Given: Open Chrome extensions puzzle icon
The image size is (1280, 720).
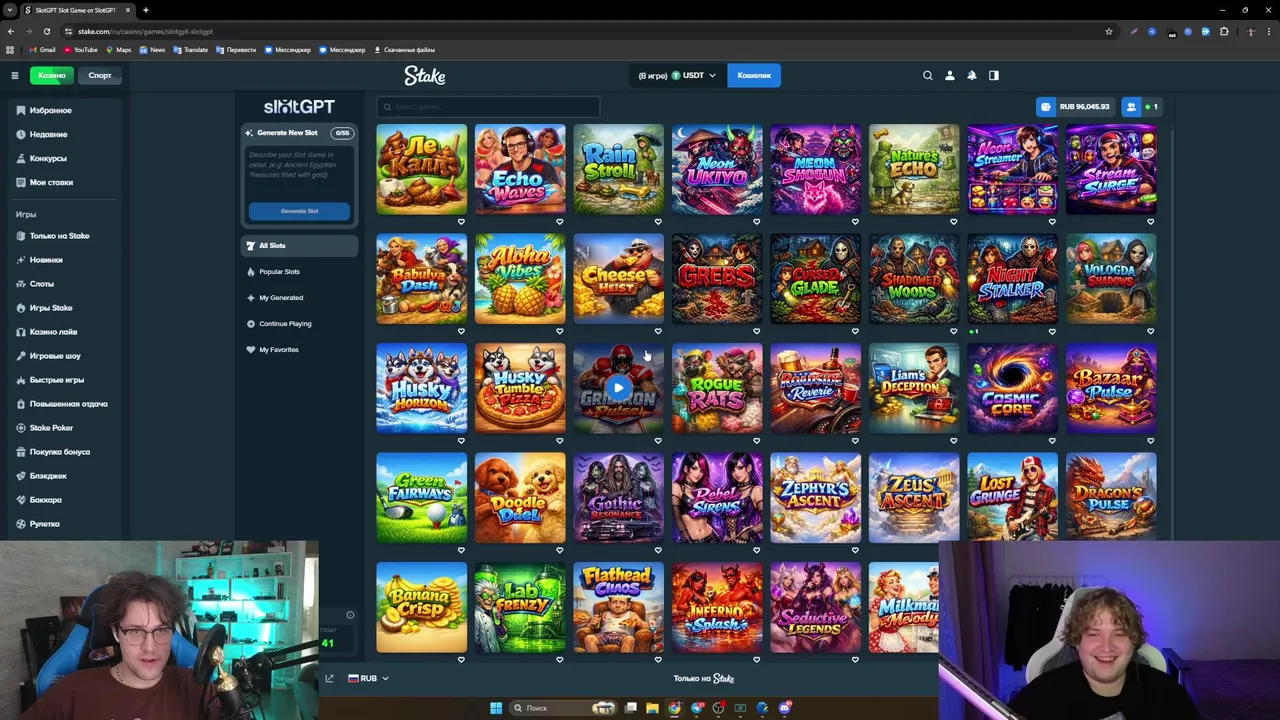Looking at the screenshot, I should (1224, 31).
